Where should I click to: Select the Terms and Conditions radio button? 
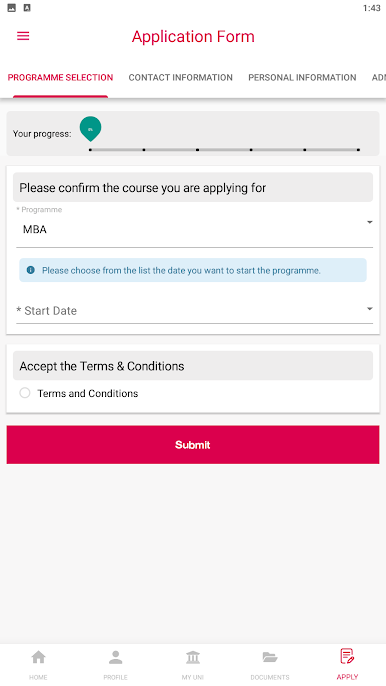pos(25,393)
